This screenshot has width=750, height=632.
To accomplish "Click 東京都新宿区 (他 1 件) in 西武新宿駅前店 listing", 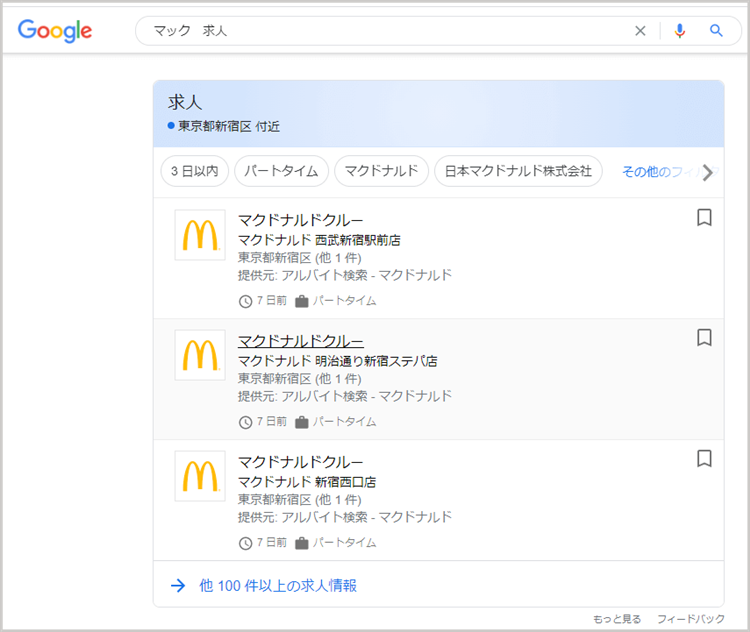I will coord(299,258).
